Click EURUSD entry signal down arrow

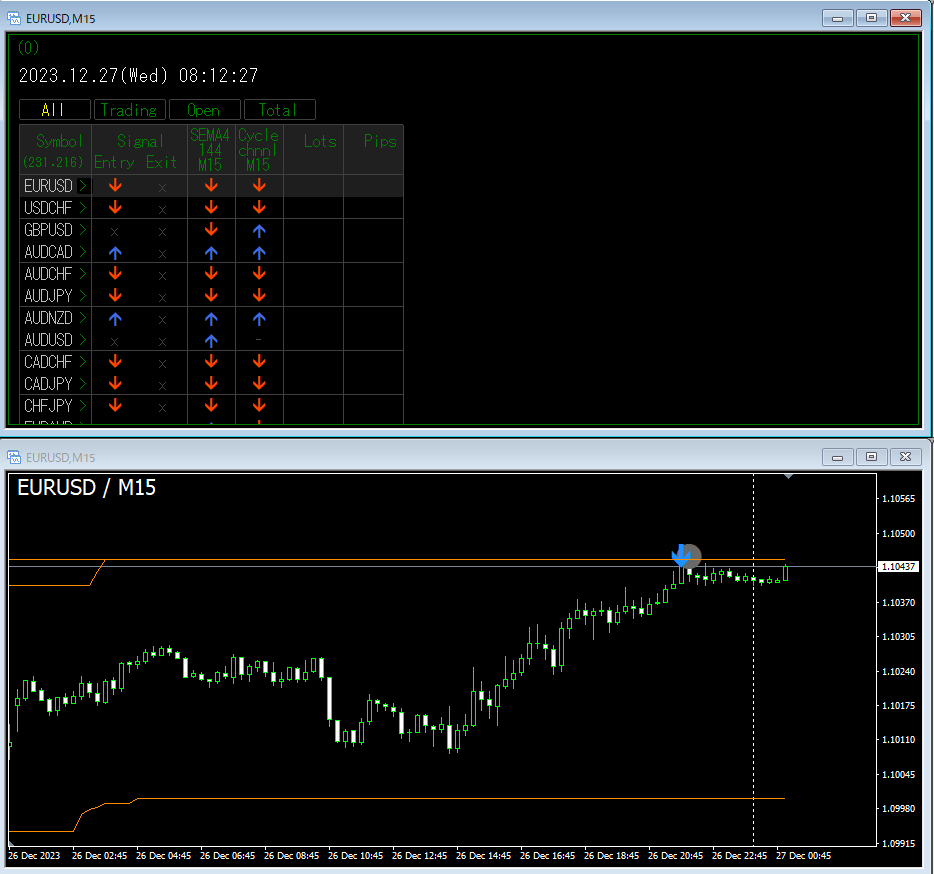(115, 185)
